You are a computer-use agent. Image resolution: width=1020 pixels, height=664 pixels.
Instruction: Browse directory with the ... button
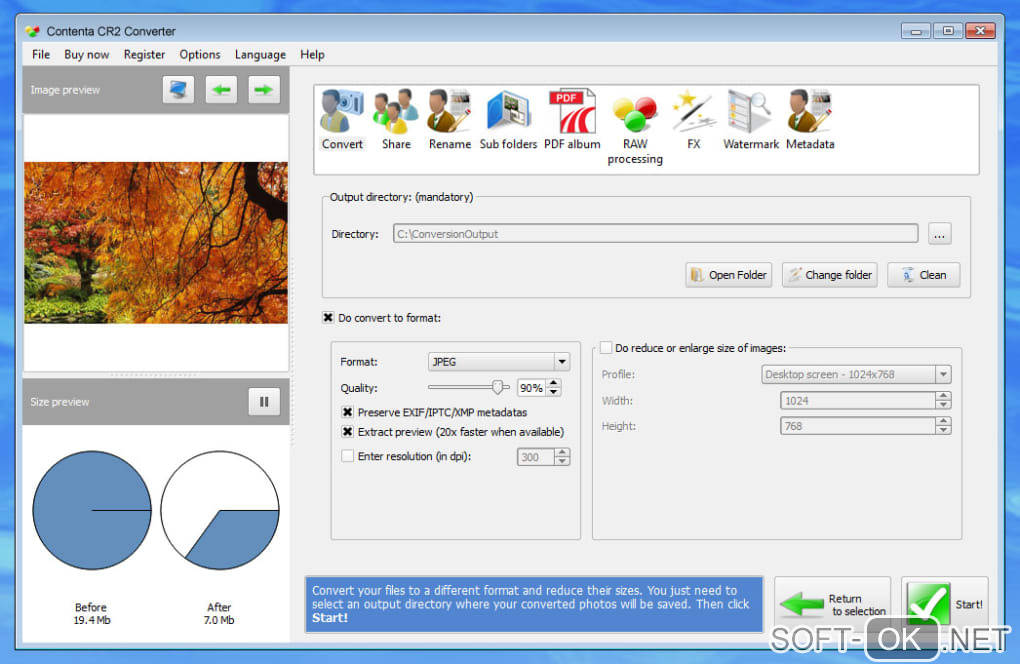[x=939, y=234]
